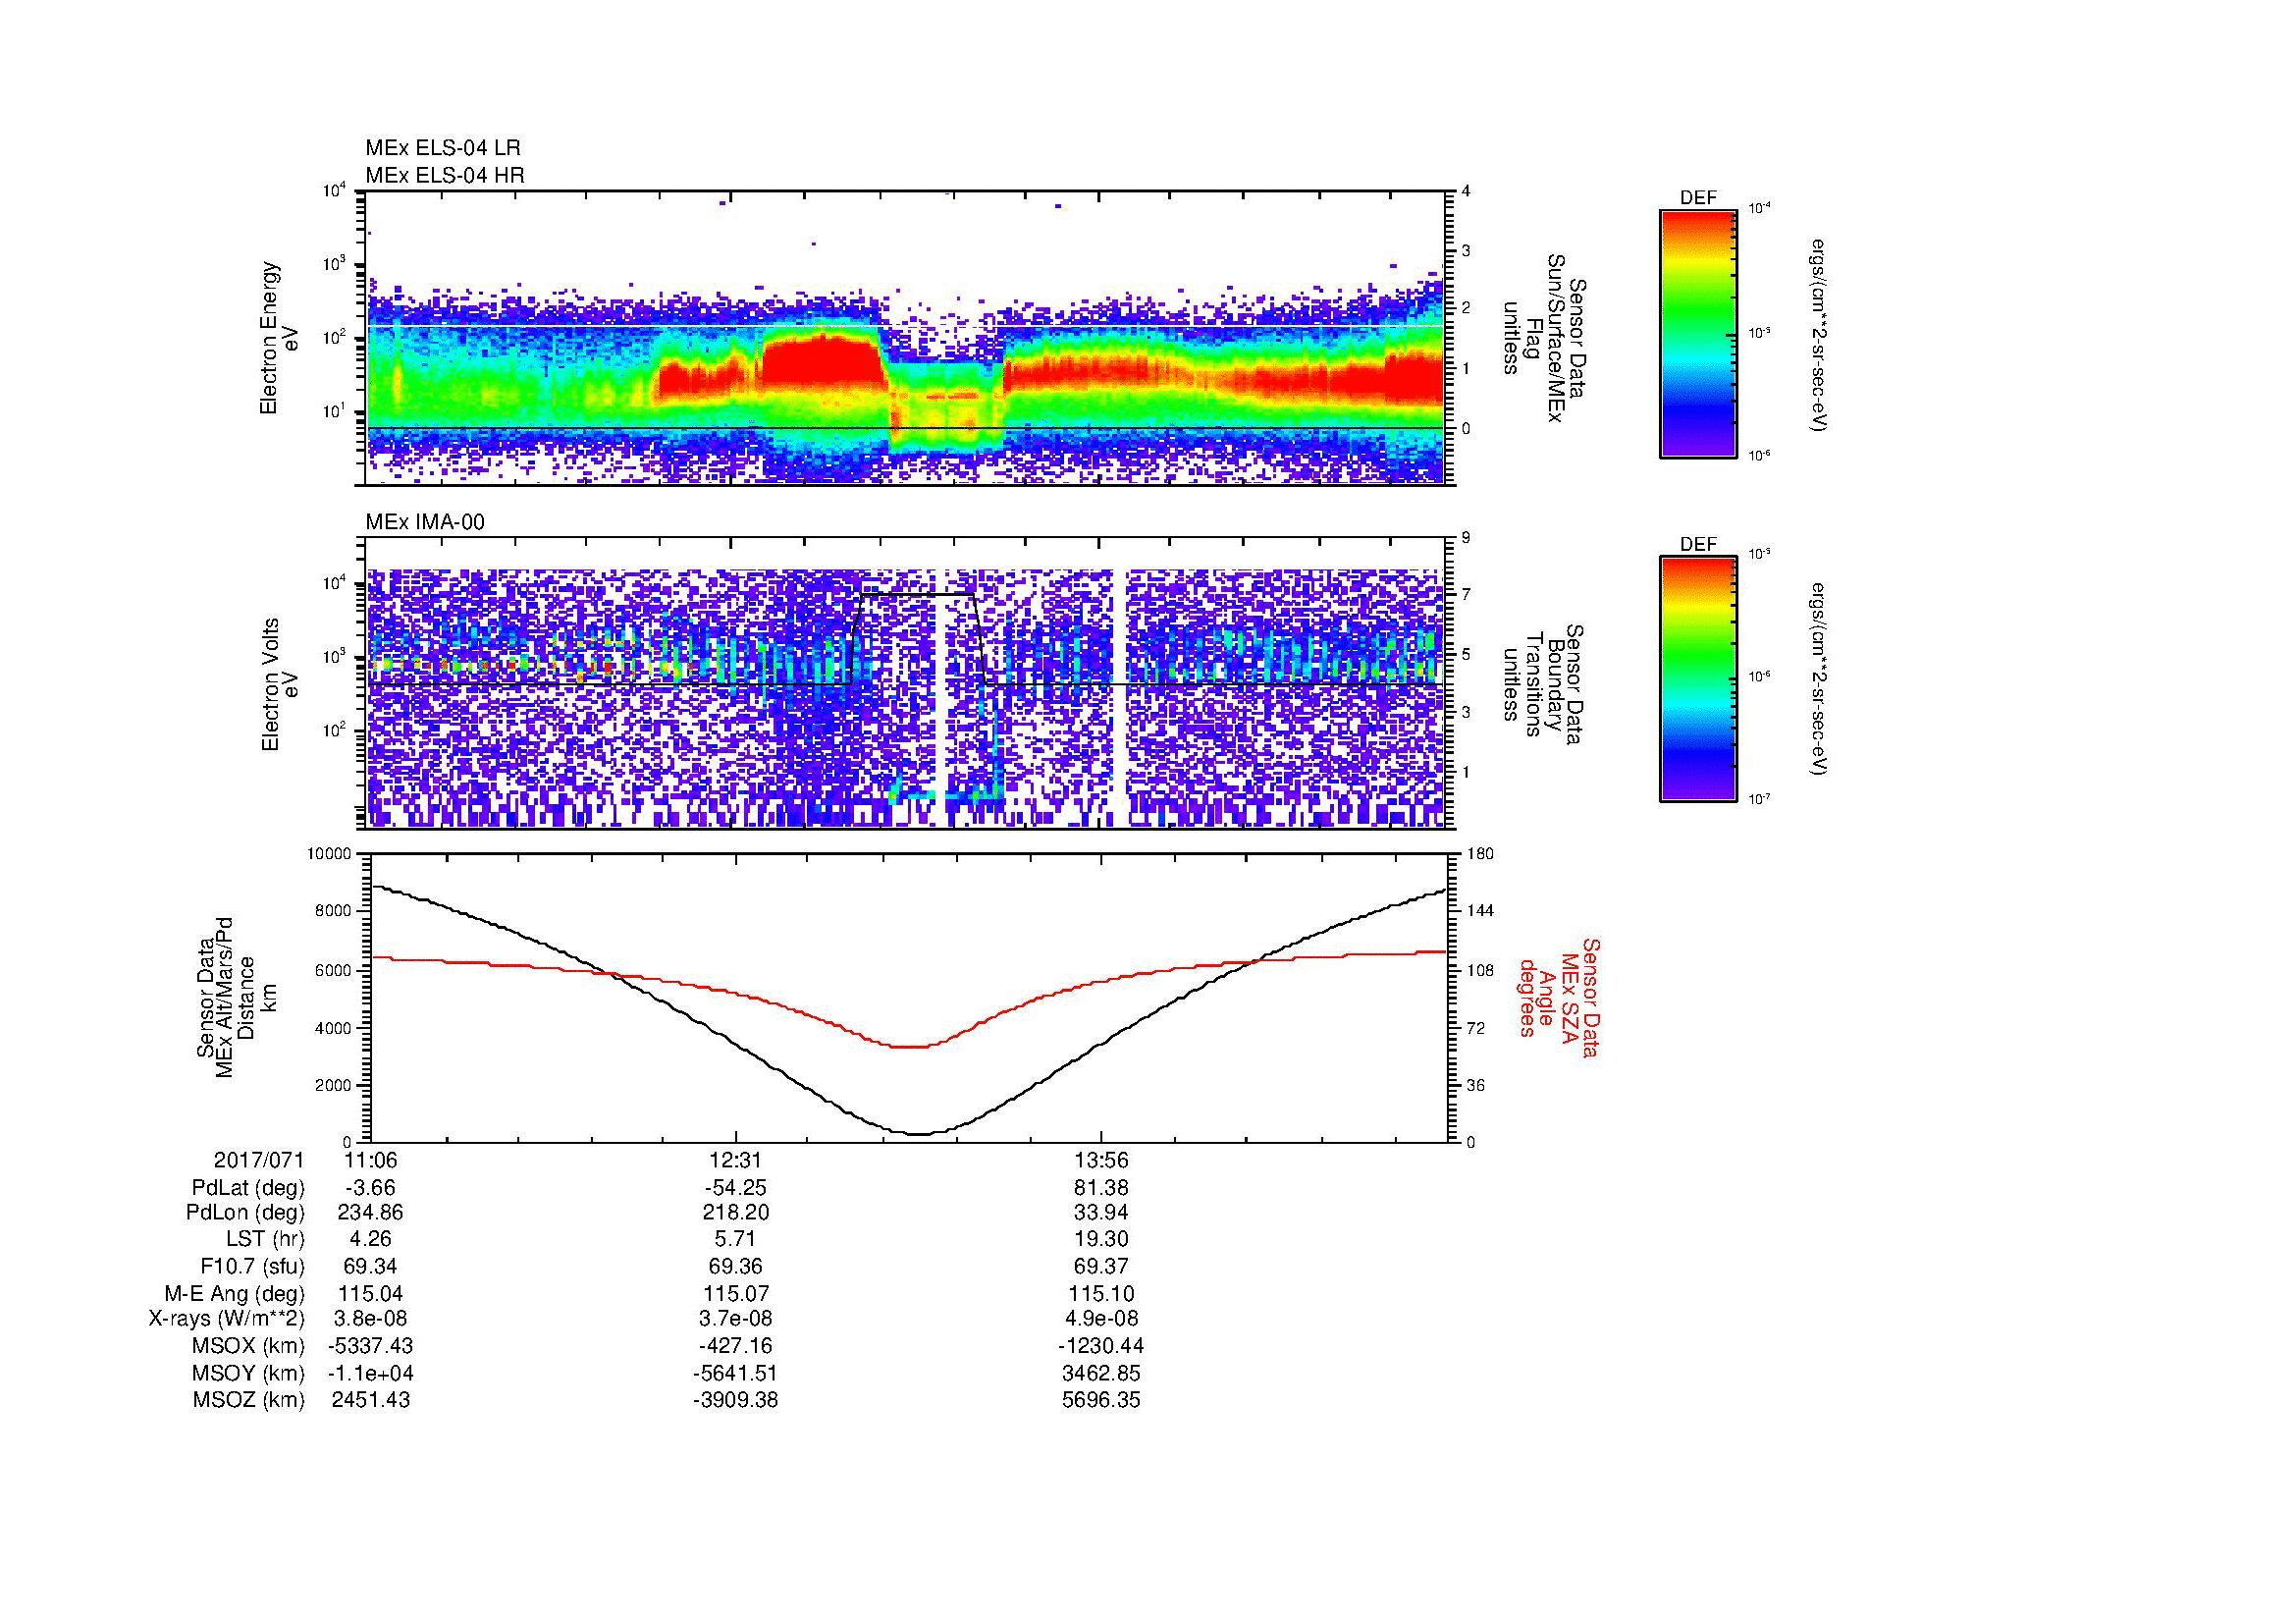Click the 12:31 time tick label
The image size is (2296, 1623).
pyautogui.click(x=736, y=1161)
